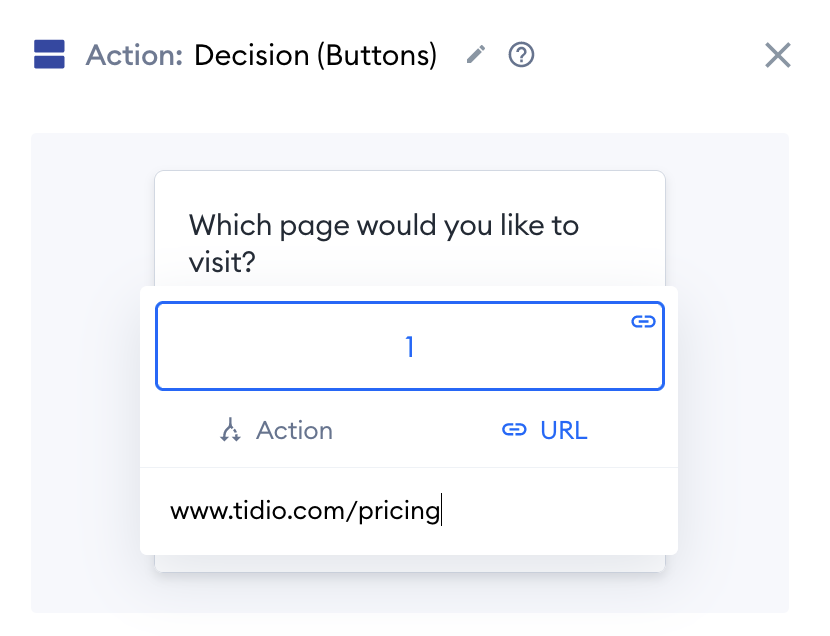Click the button name field showing 1

pyautogui.click(x=410, y=346)
